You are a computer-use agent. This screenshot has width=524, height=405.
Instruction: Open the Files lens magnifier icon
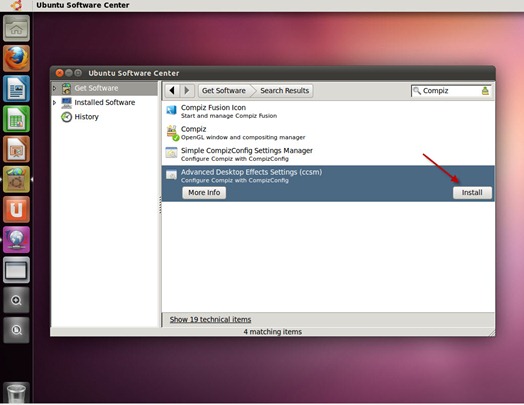point(16,330)
